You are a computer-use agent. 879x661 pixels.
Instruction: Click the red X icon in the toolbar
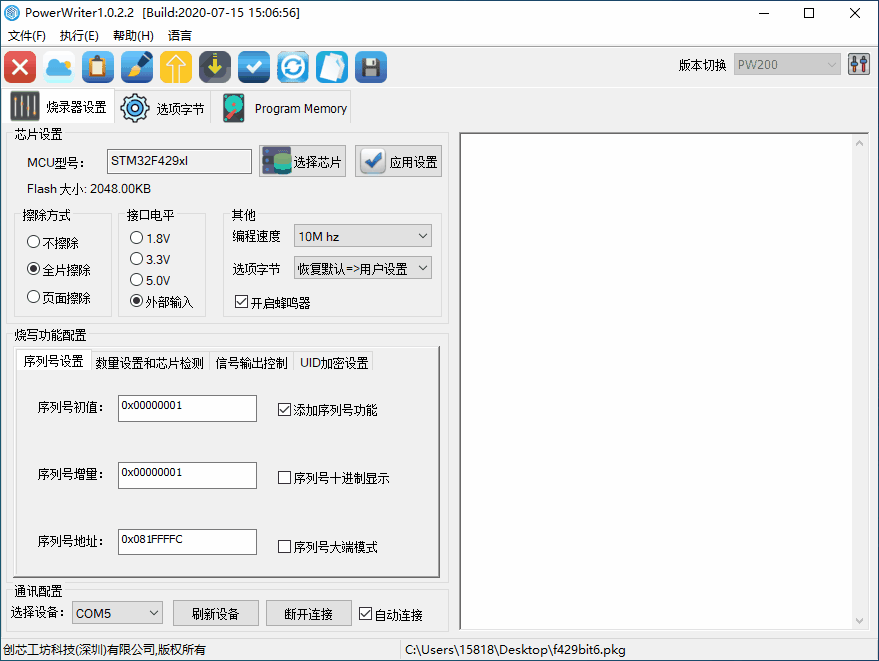pyautogui.click(x=20, y=67)
